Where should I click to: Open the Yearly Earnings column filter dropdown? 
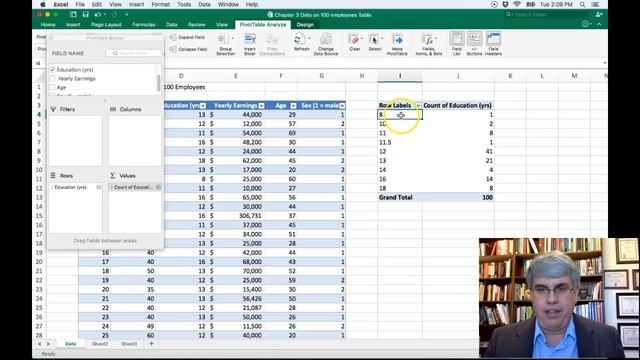click(261, 106)
